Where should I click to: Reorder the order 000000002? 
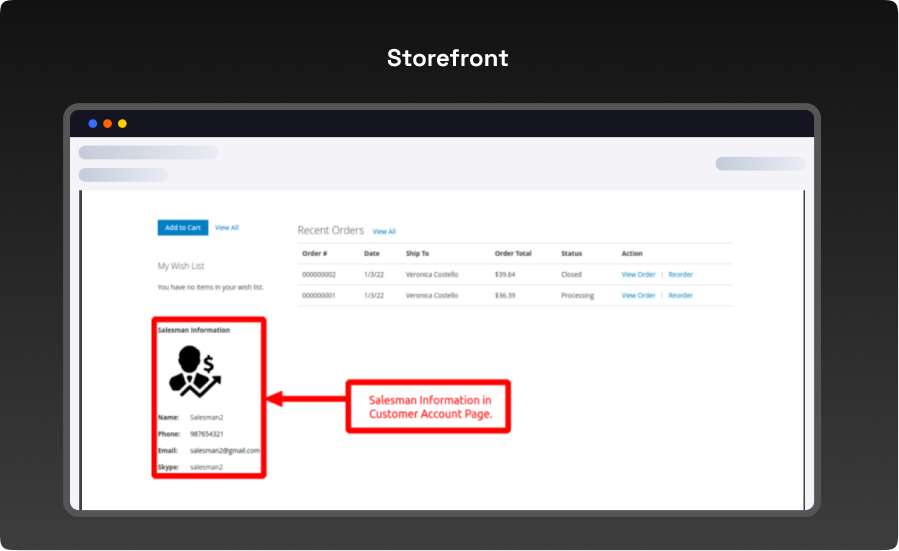tap(680, 274)
